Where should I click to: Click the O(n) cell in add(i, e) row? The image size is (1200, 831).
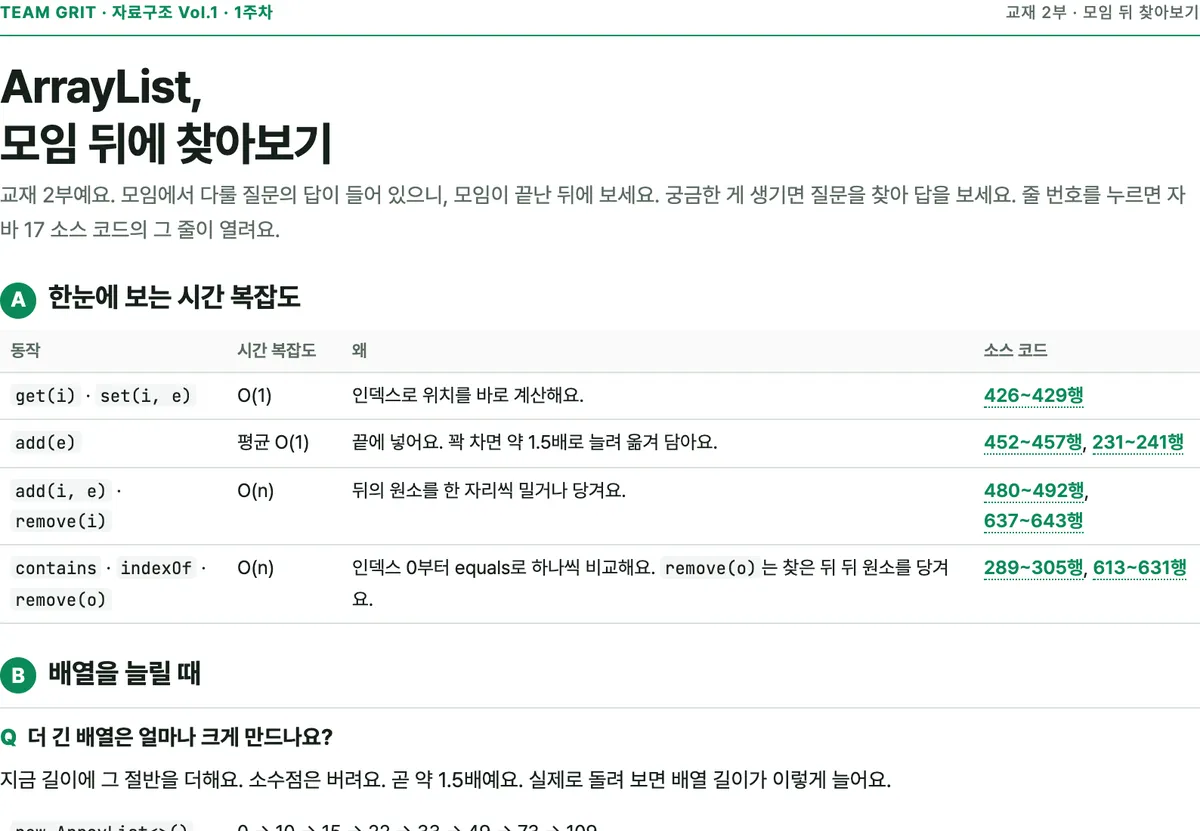pyautogui.click(x=255, y=490)
